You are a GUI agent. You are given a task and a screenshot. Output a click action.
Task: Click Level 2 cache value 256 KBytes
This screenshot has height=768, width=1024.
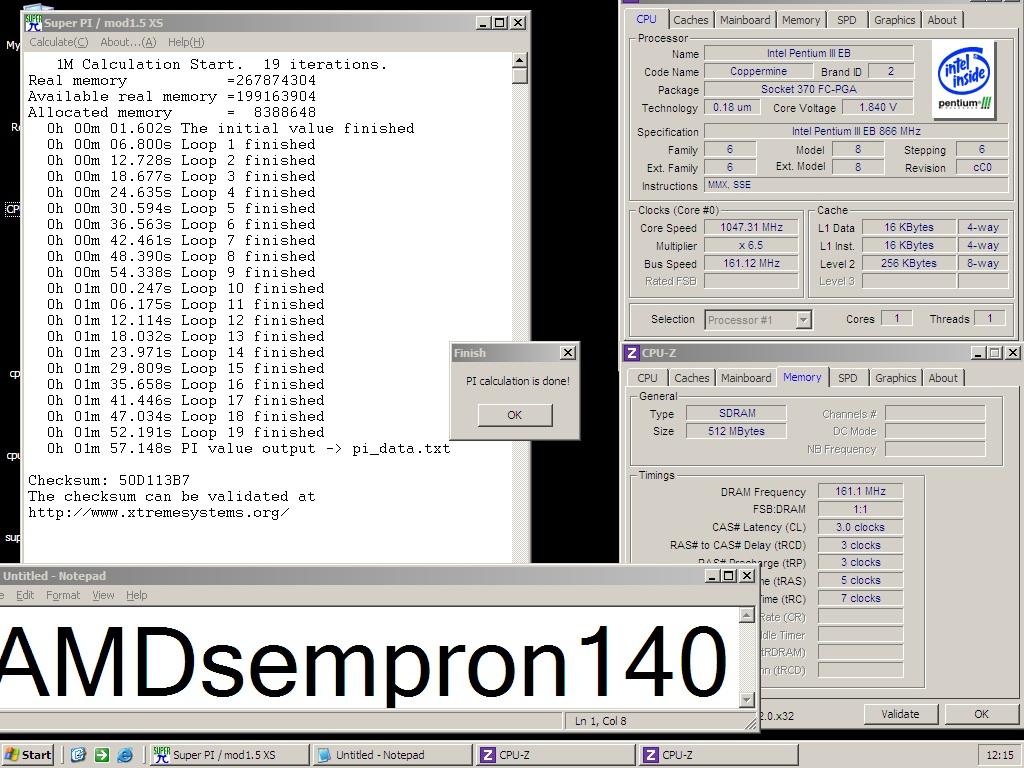[x=908, y=263]
